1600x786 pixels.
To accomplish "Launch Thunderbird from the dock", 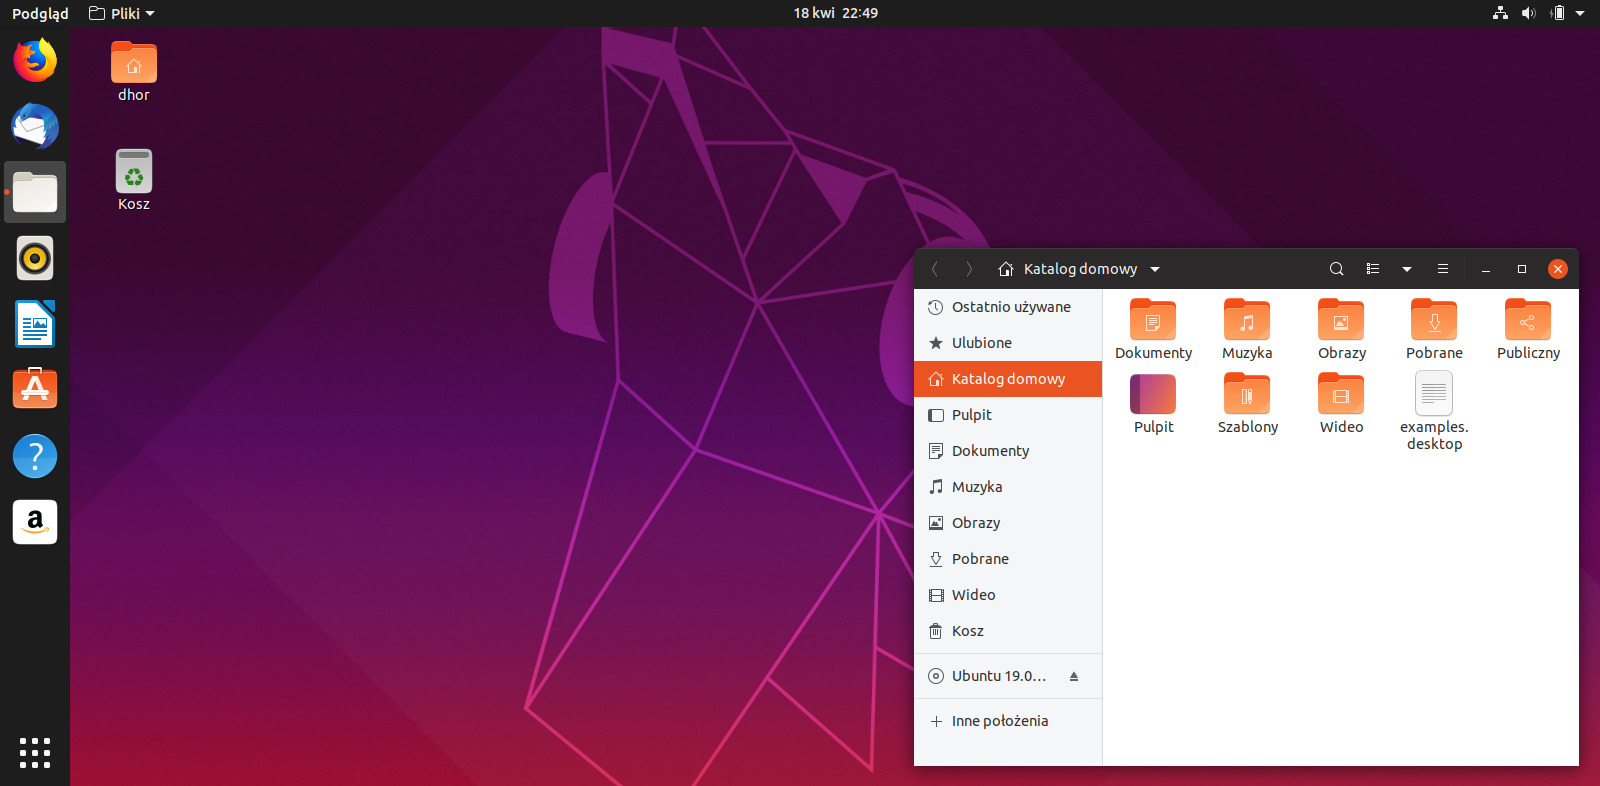I will pyautogui.click(x=35, y=126).
